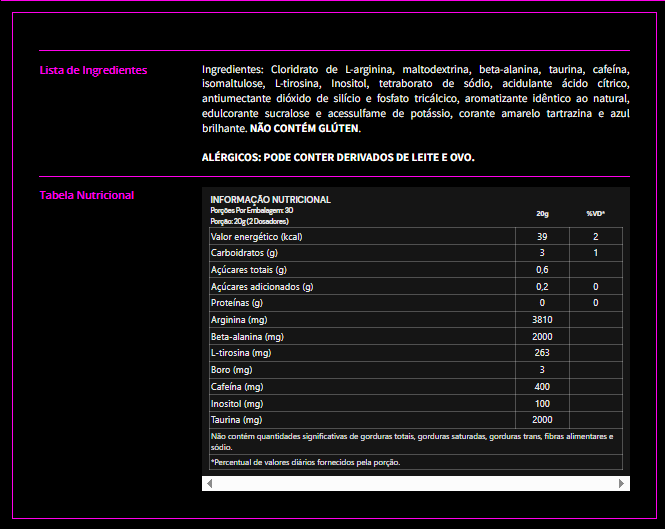The height and width of the screenshot is (529, 665).
Task: Click the 'Cafeína (mg)' value 400
Action: 542,387
